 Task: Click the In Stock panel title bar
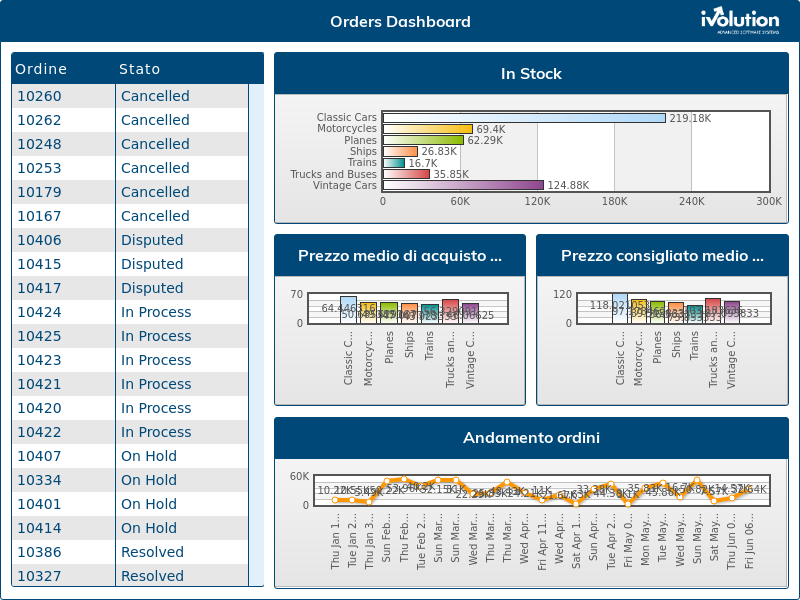pyautogui.click(x=531, y=74)
